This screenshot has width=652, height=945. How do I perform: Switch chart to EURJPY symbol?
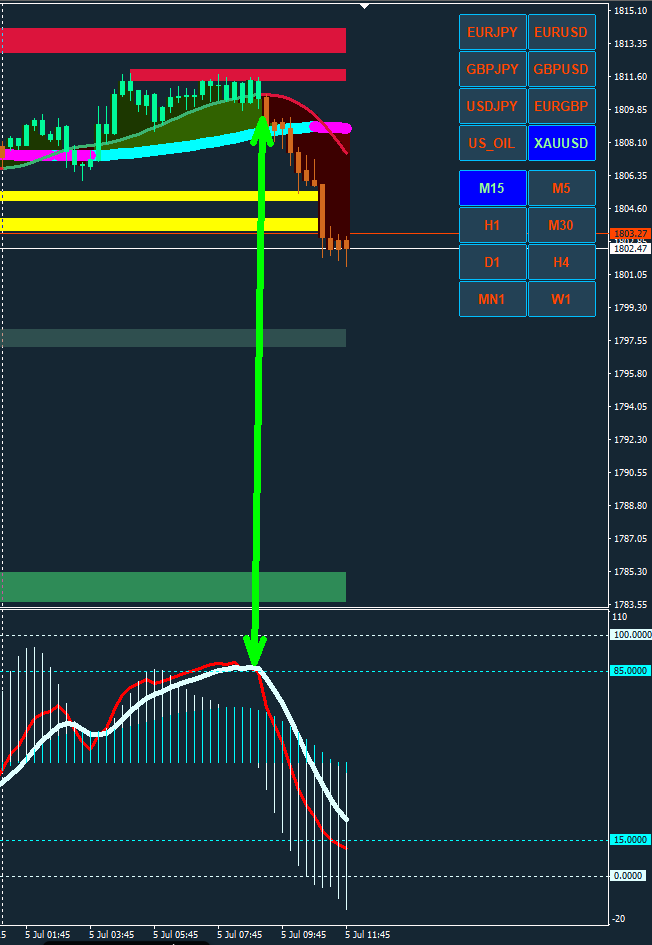pos(492,32)
